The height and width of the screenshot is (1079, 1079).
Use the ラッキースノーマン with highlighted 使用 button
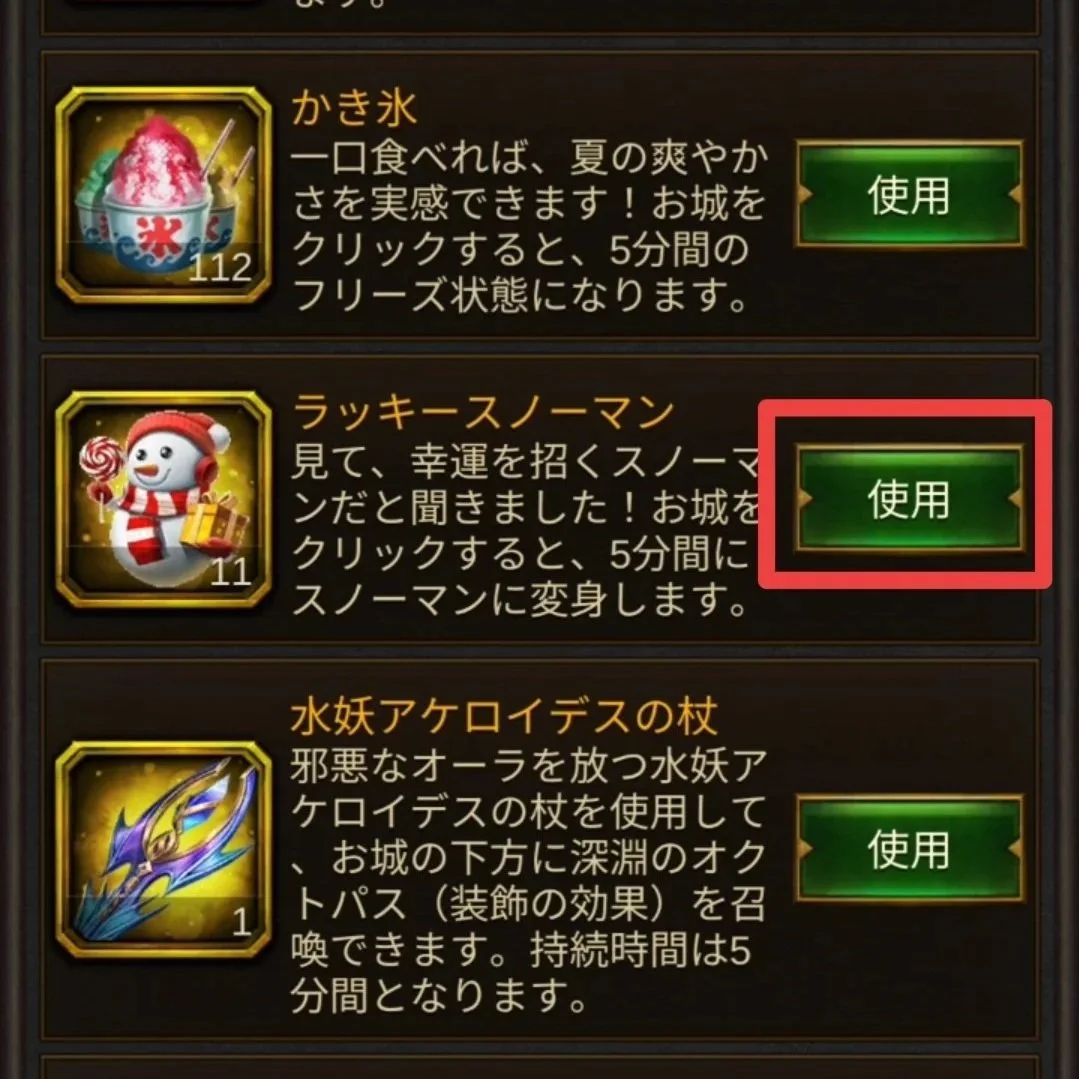tap(909, 499)
